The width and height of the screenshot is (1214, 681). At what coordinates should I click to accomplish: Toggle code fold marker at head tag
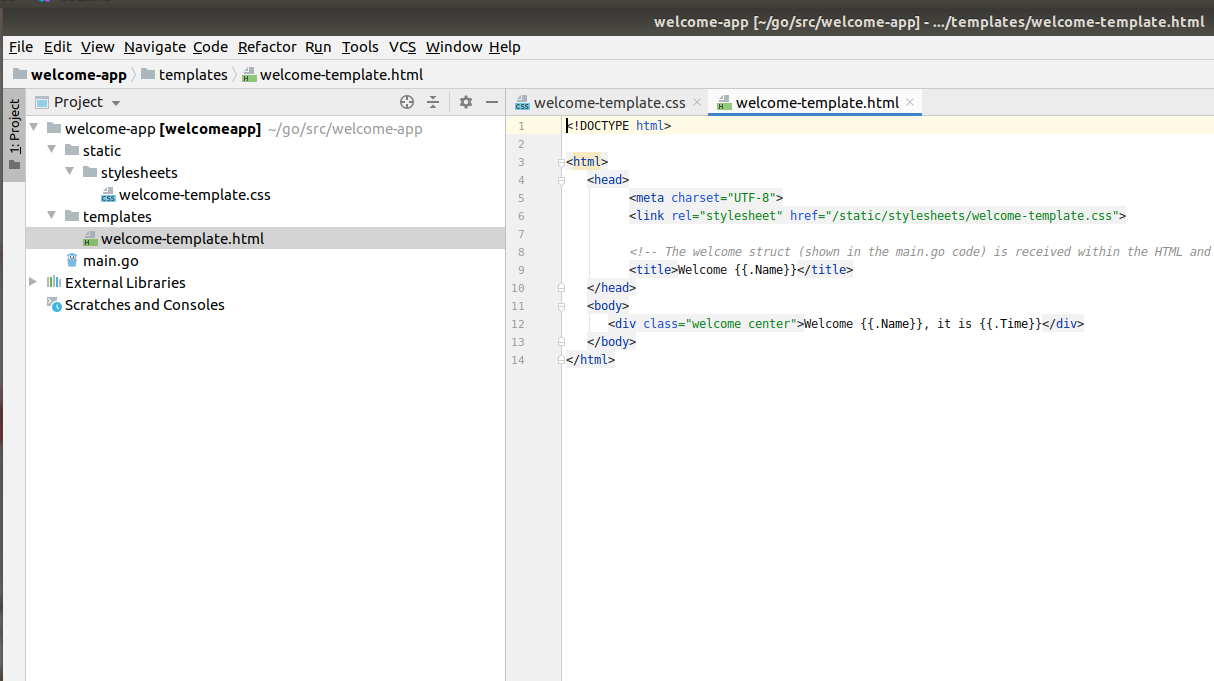point(562,180)
